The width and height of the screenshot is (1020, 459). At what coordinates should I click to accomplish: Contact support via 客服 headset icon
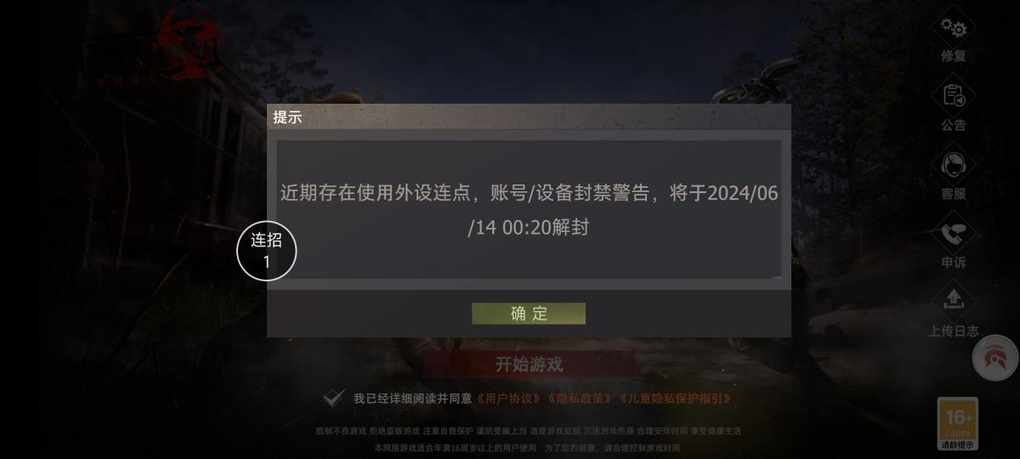point(954,164)
